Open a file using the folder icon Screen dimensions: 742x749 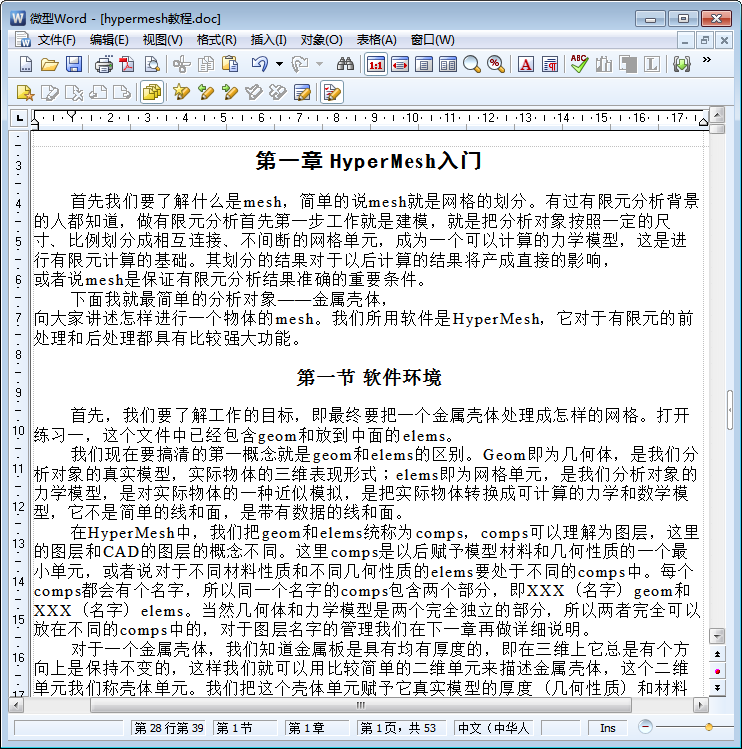pos(49,64)
